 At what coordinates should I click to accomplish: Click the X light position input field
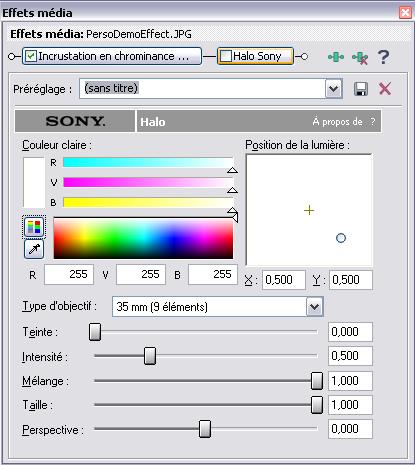point(284,280)
